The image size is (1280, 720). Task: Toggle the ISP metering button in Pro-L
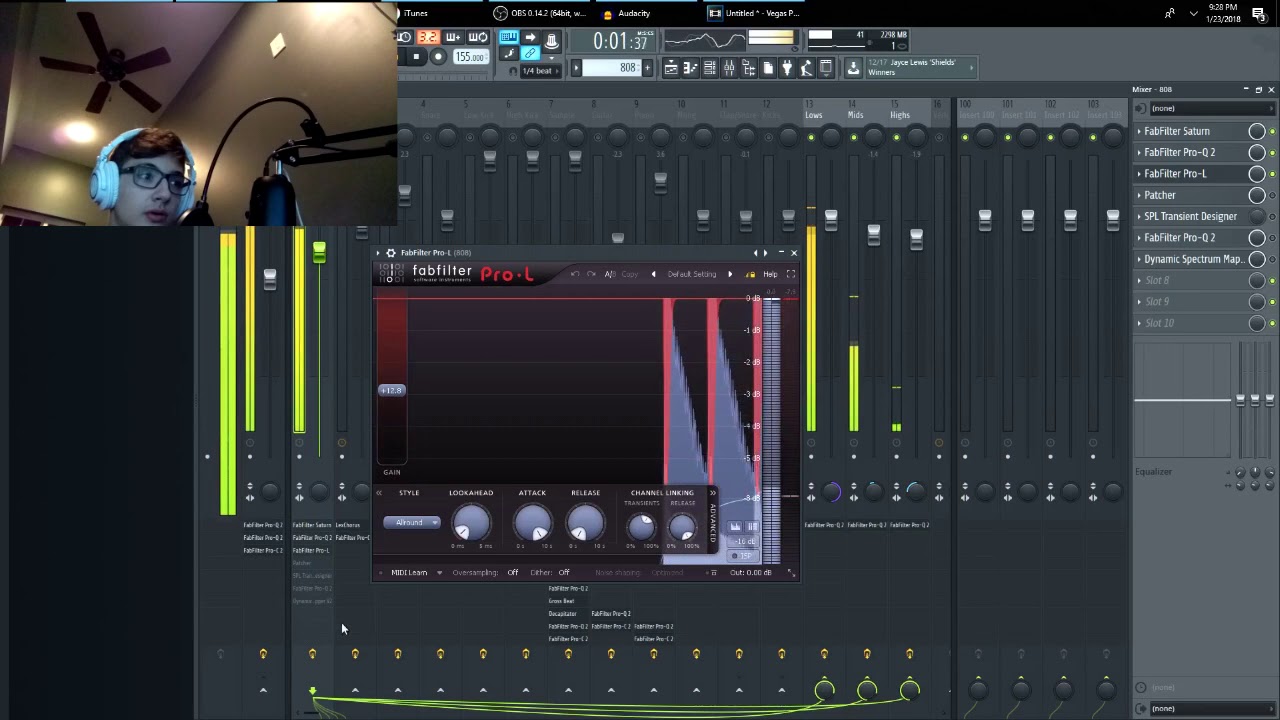(743, 556)
